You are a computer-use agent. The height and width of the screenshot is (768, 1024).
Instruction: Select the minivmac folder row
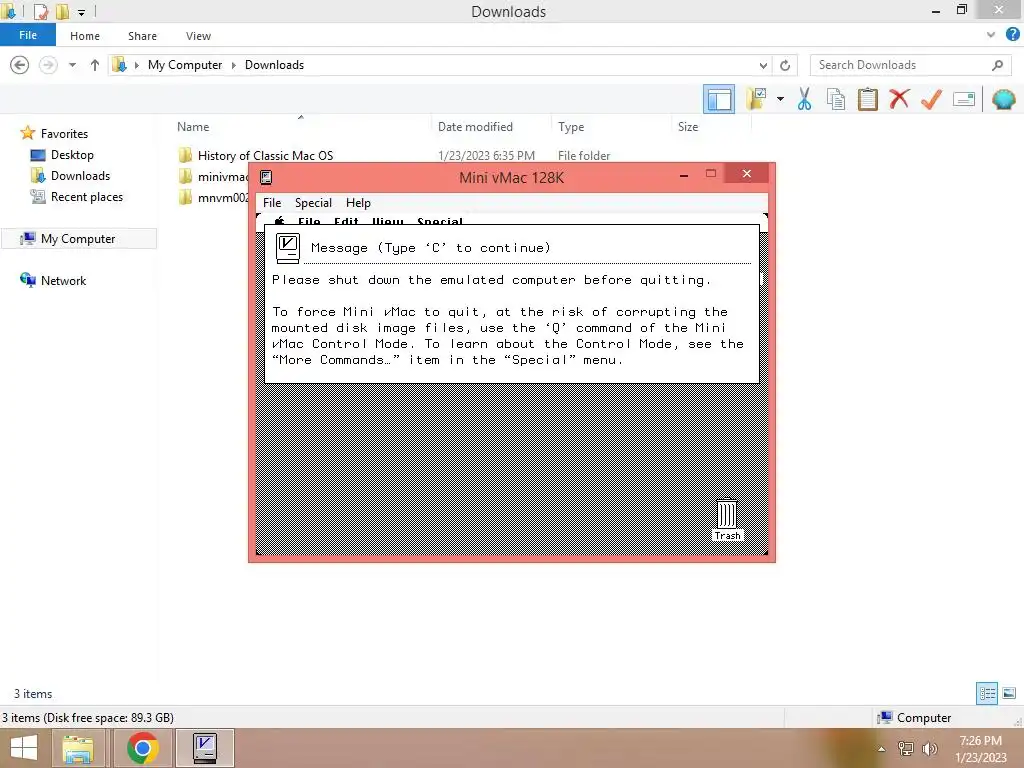213,176
